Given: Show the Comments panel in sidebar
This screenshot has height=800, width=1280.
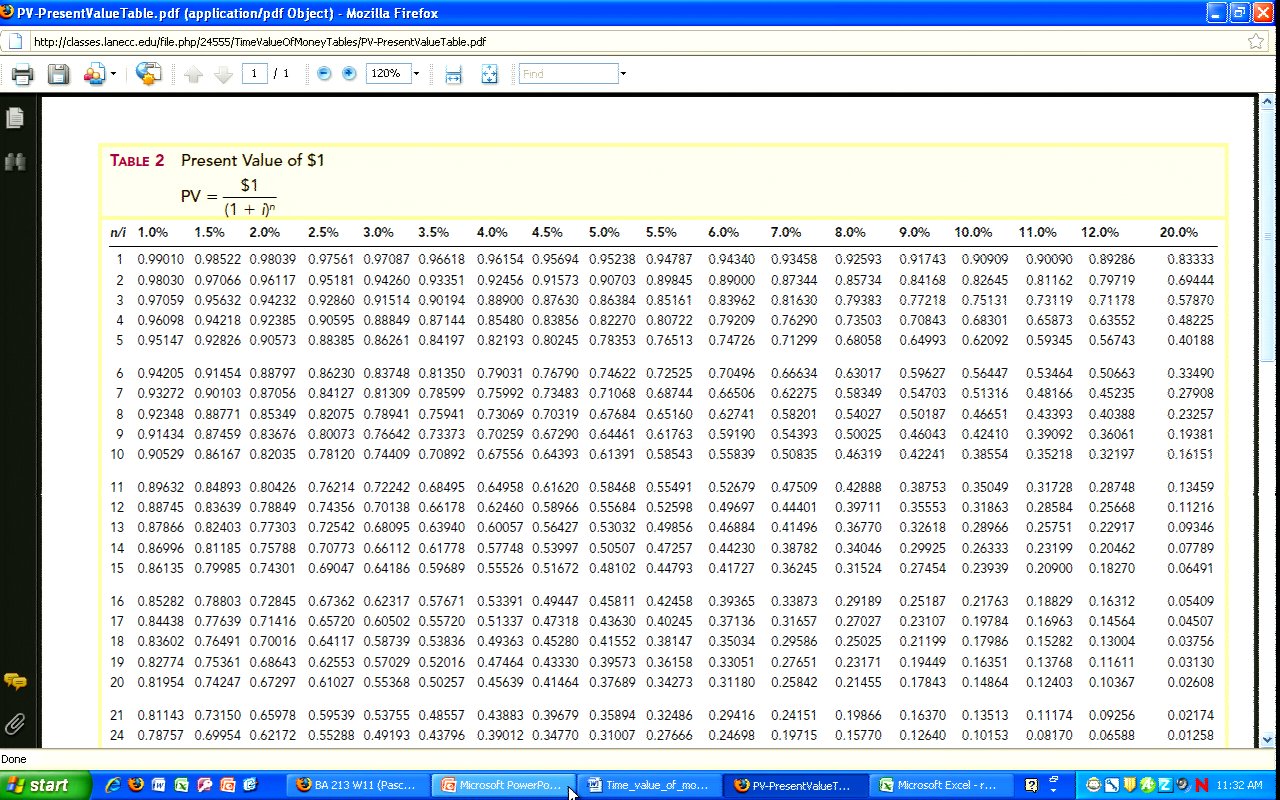Looking at the screenshot, I should pyautogui.click(x=15, y=681).
